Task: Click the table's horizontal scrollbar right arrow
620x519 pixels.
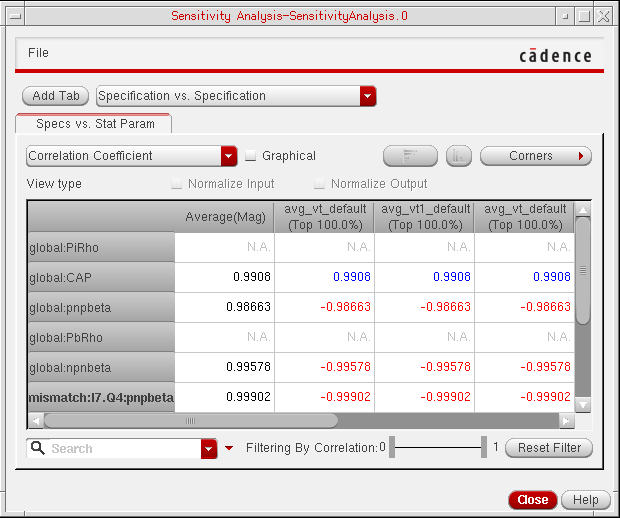Action: pyautogui.click(x=566, y=421)
